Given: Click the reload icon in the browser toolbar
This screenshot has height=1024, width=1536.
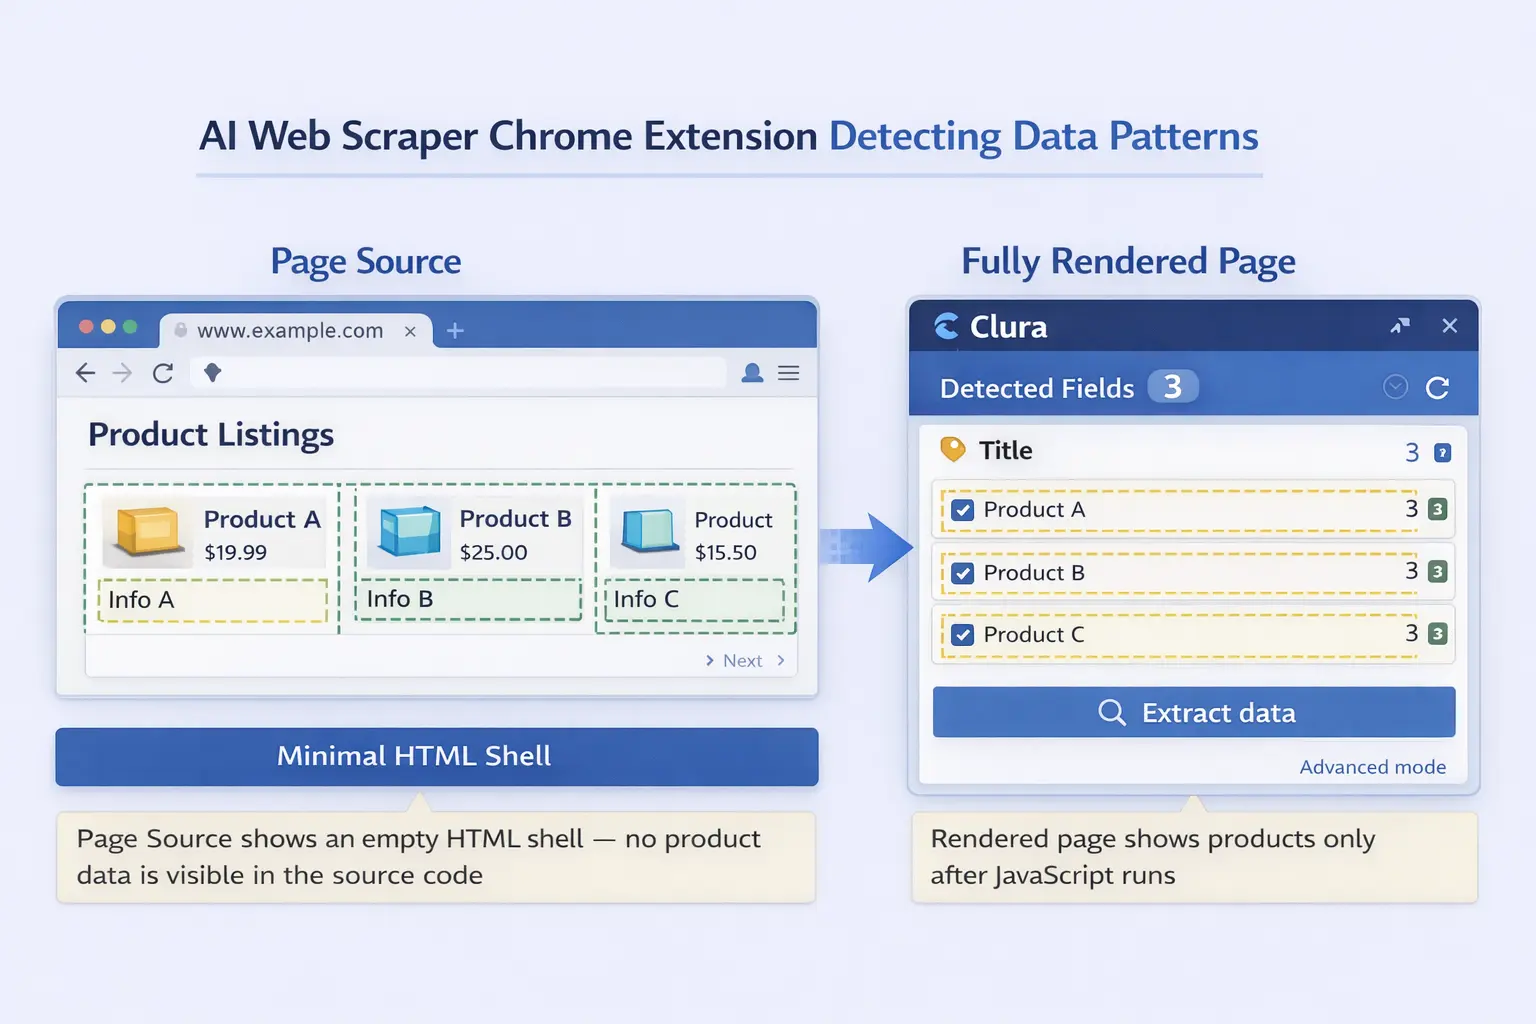Looking at the screenshot, I should [163, 373].
